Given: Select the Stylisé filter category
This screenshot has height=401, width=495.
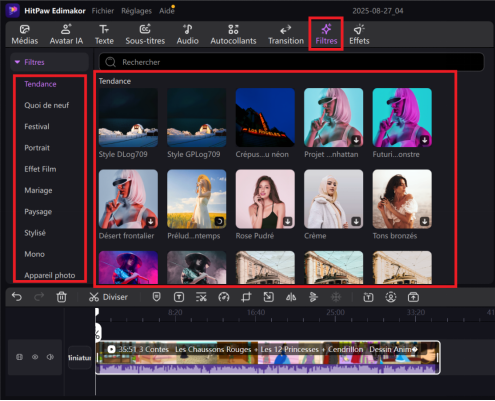Looking at the screenshot, I should 35,233.
